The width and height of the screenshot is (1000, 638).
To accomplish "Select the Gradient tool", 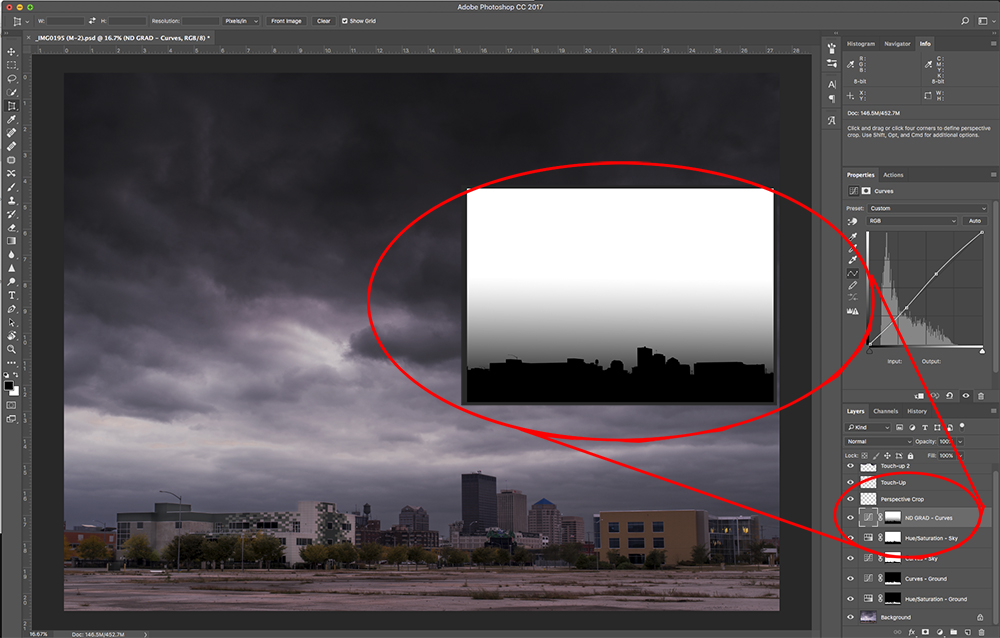I will click(11, 241).
